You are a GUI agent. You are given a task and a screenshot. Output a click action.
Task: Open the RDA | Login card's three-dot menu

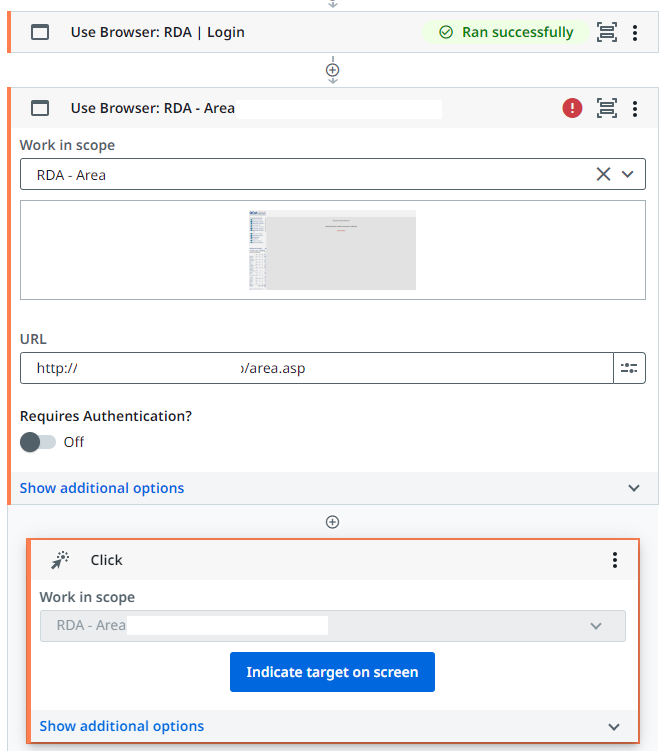635,32
